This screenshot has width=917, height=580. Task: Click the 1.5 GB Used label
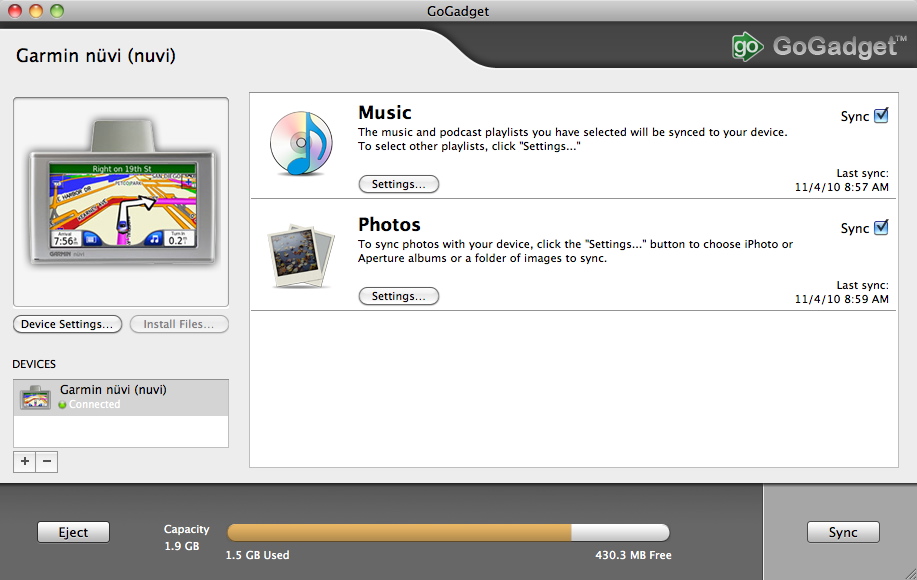pyautogui.click(x=257, y=555)
